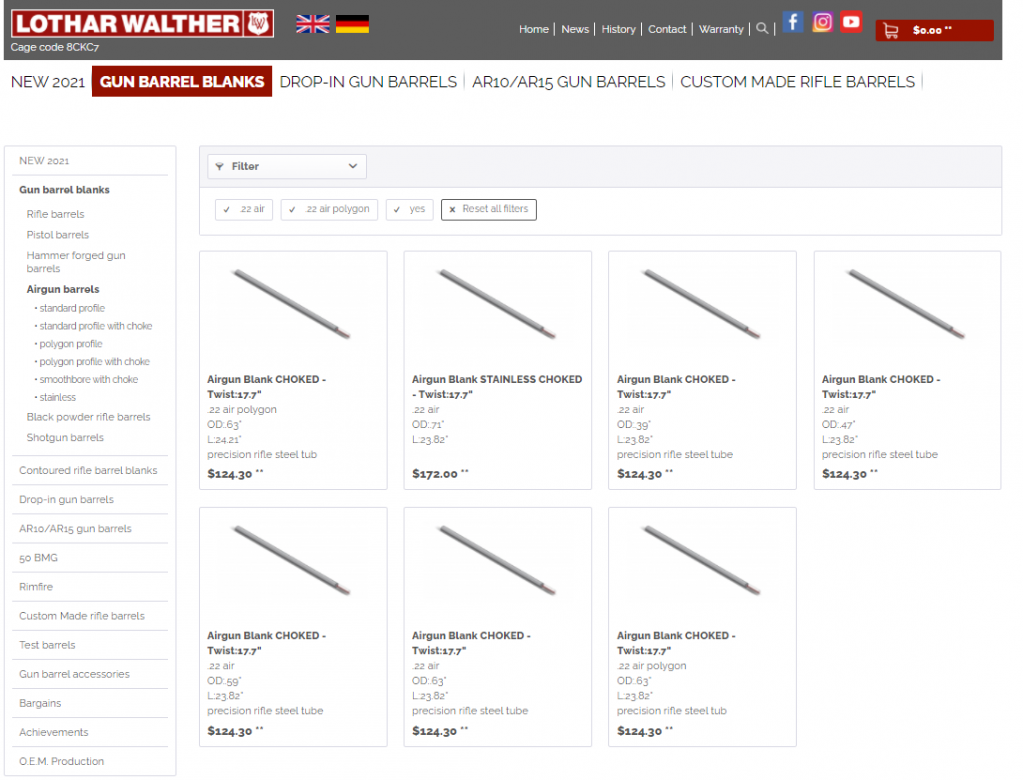Select AR10/AR15 GUN BARRELS menu item
Viewport: 1023px width, 780px height.
pyautogui.click(x=569, y=82)
